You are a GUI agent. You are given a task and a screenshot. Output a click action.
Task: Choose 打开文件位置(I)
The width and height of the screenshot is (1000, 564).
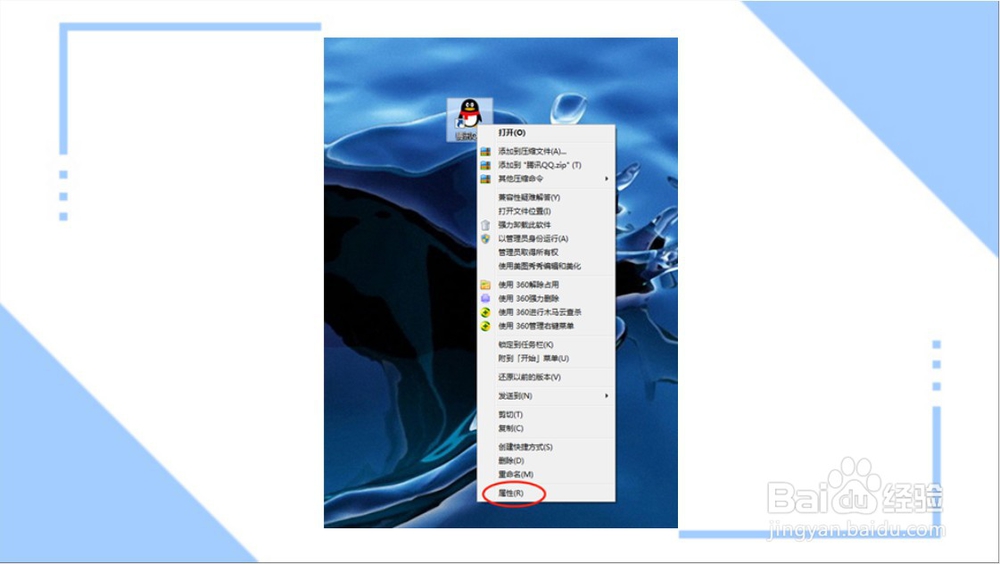point(547,211)
